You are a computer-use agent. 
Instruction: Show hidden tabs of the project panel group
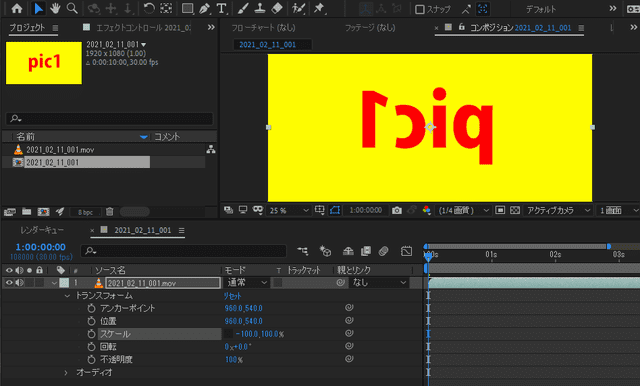(x=211, y=27)
